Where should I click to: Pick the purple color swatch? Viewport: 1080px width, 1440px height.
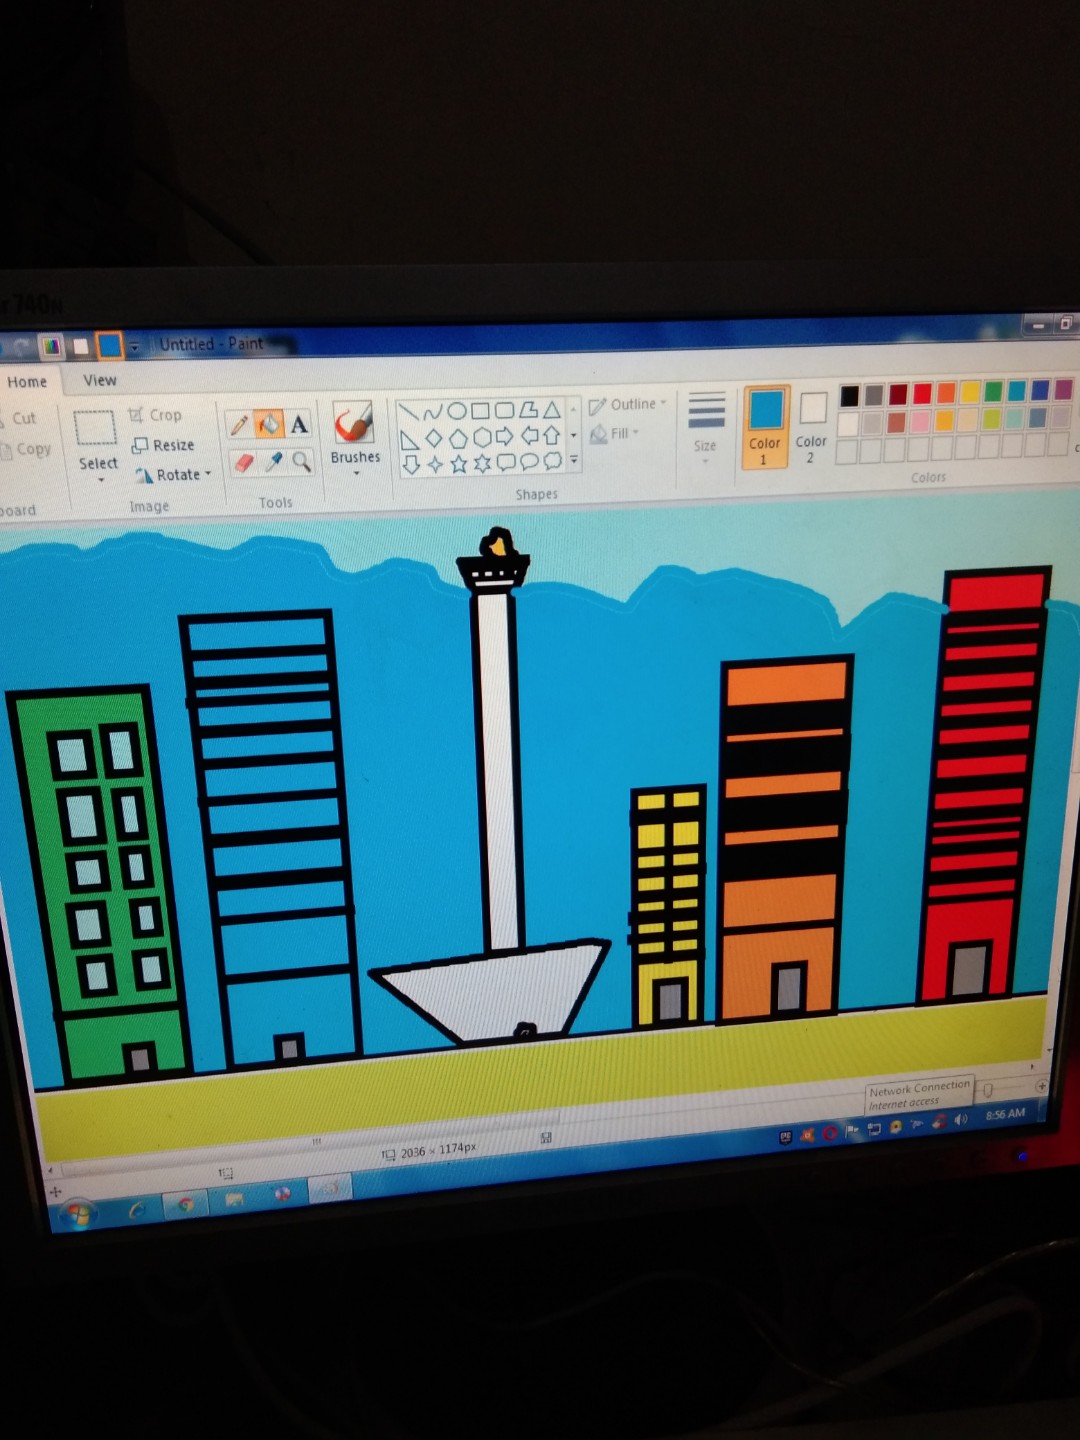pos(1063,388)
